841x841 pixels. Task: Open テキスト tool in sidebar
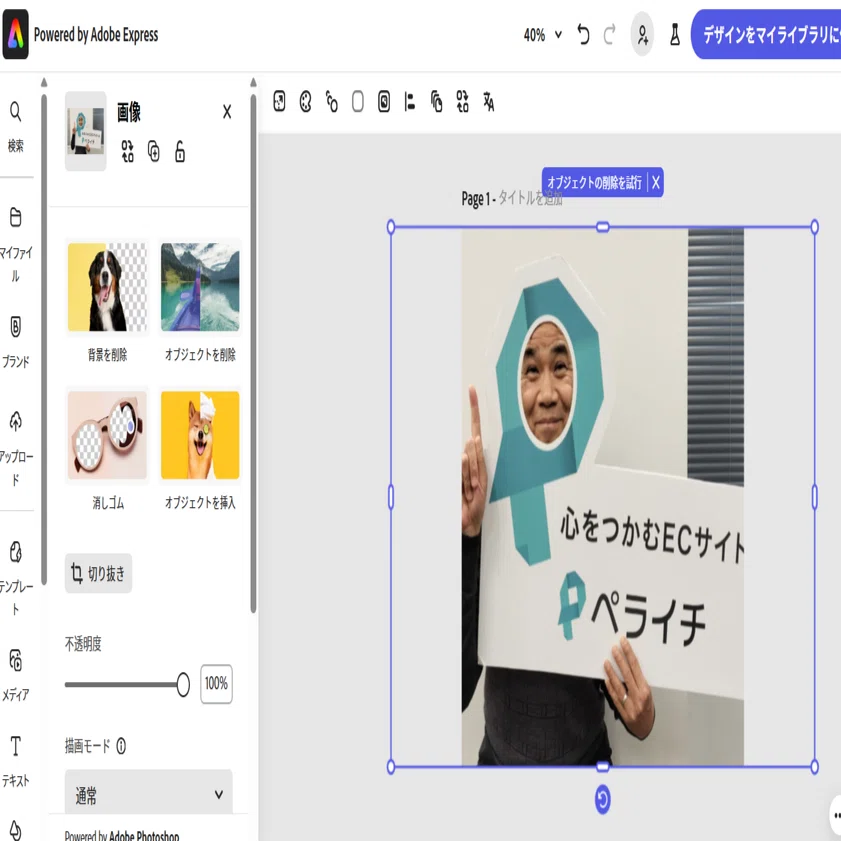[x=16, y=761]
